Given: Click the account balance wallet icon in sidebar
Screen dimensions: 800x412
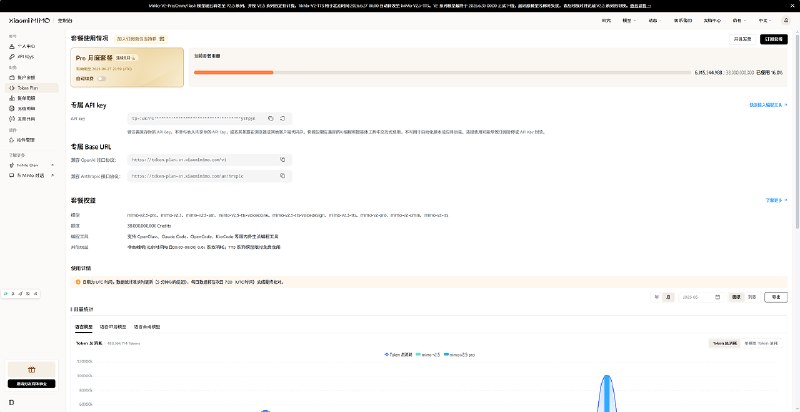Looking at the screenshot, I should pos(12,78).
